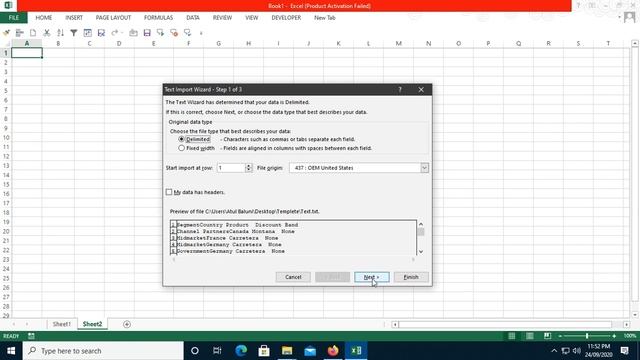The image size is (640, 360).
Task: Select the Delimited radio option
Action: click(x=182, y=139)
